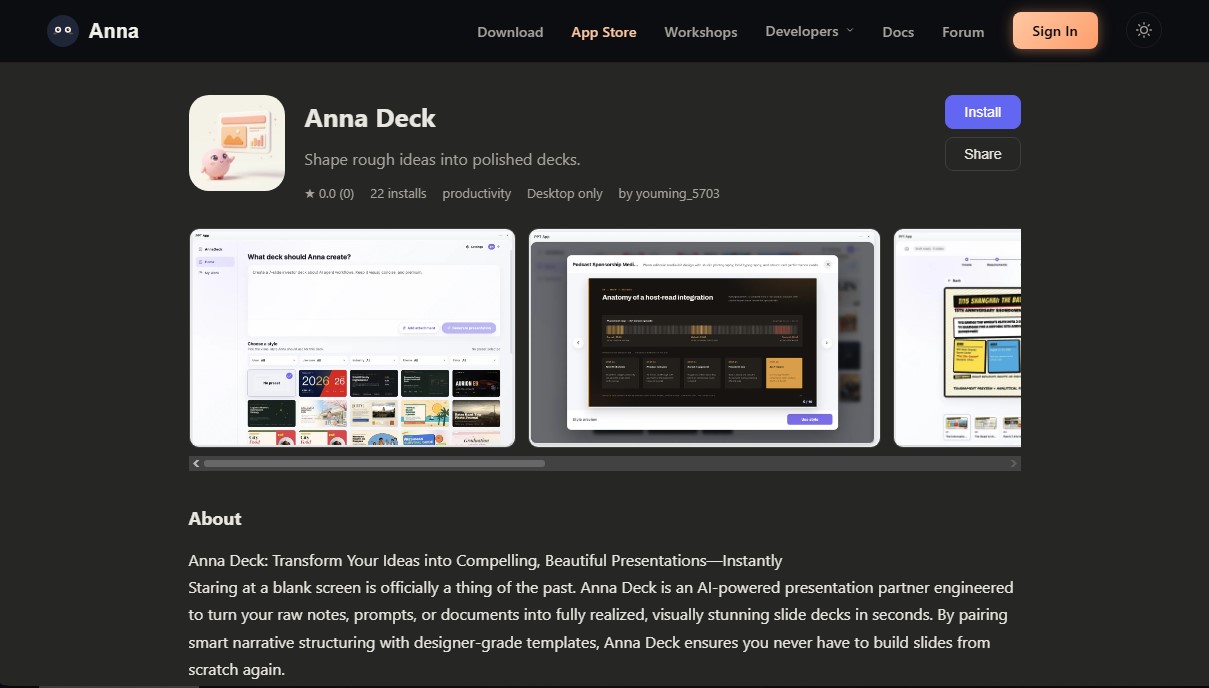Open the Docs page
The image size is (1209, 688).
(x=898, y=32)
